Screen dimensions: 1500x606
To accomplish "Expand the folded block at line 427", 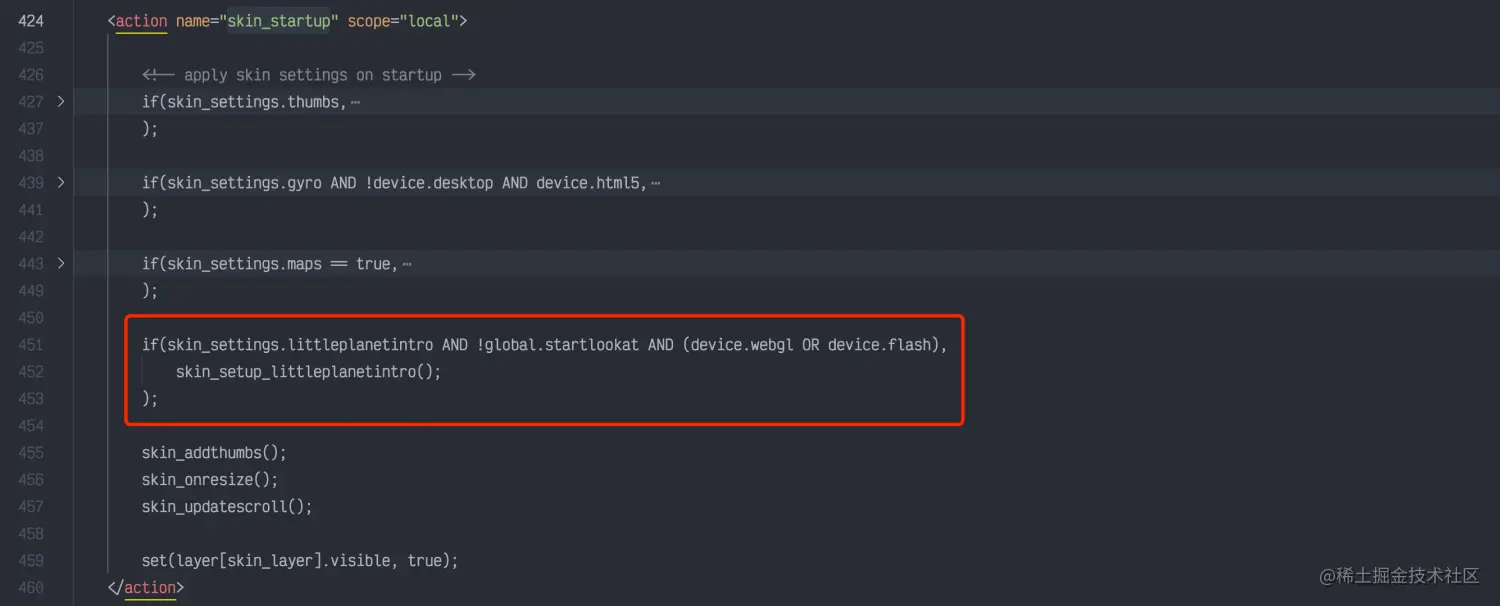I will point(61,102).
